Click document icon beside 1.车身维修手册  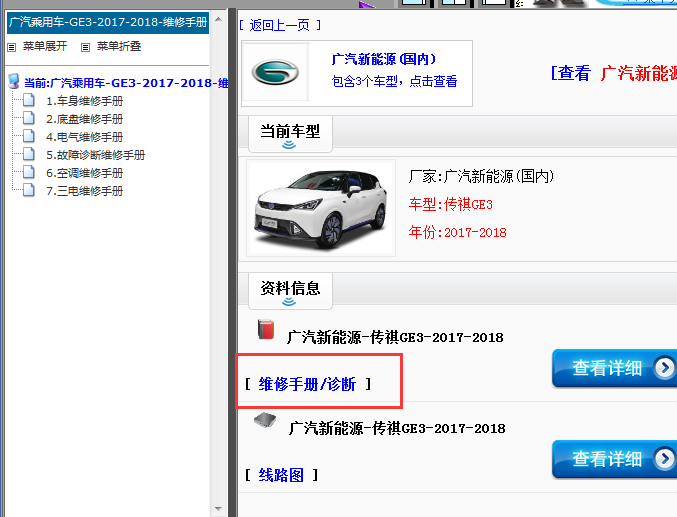29,100
